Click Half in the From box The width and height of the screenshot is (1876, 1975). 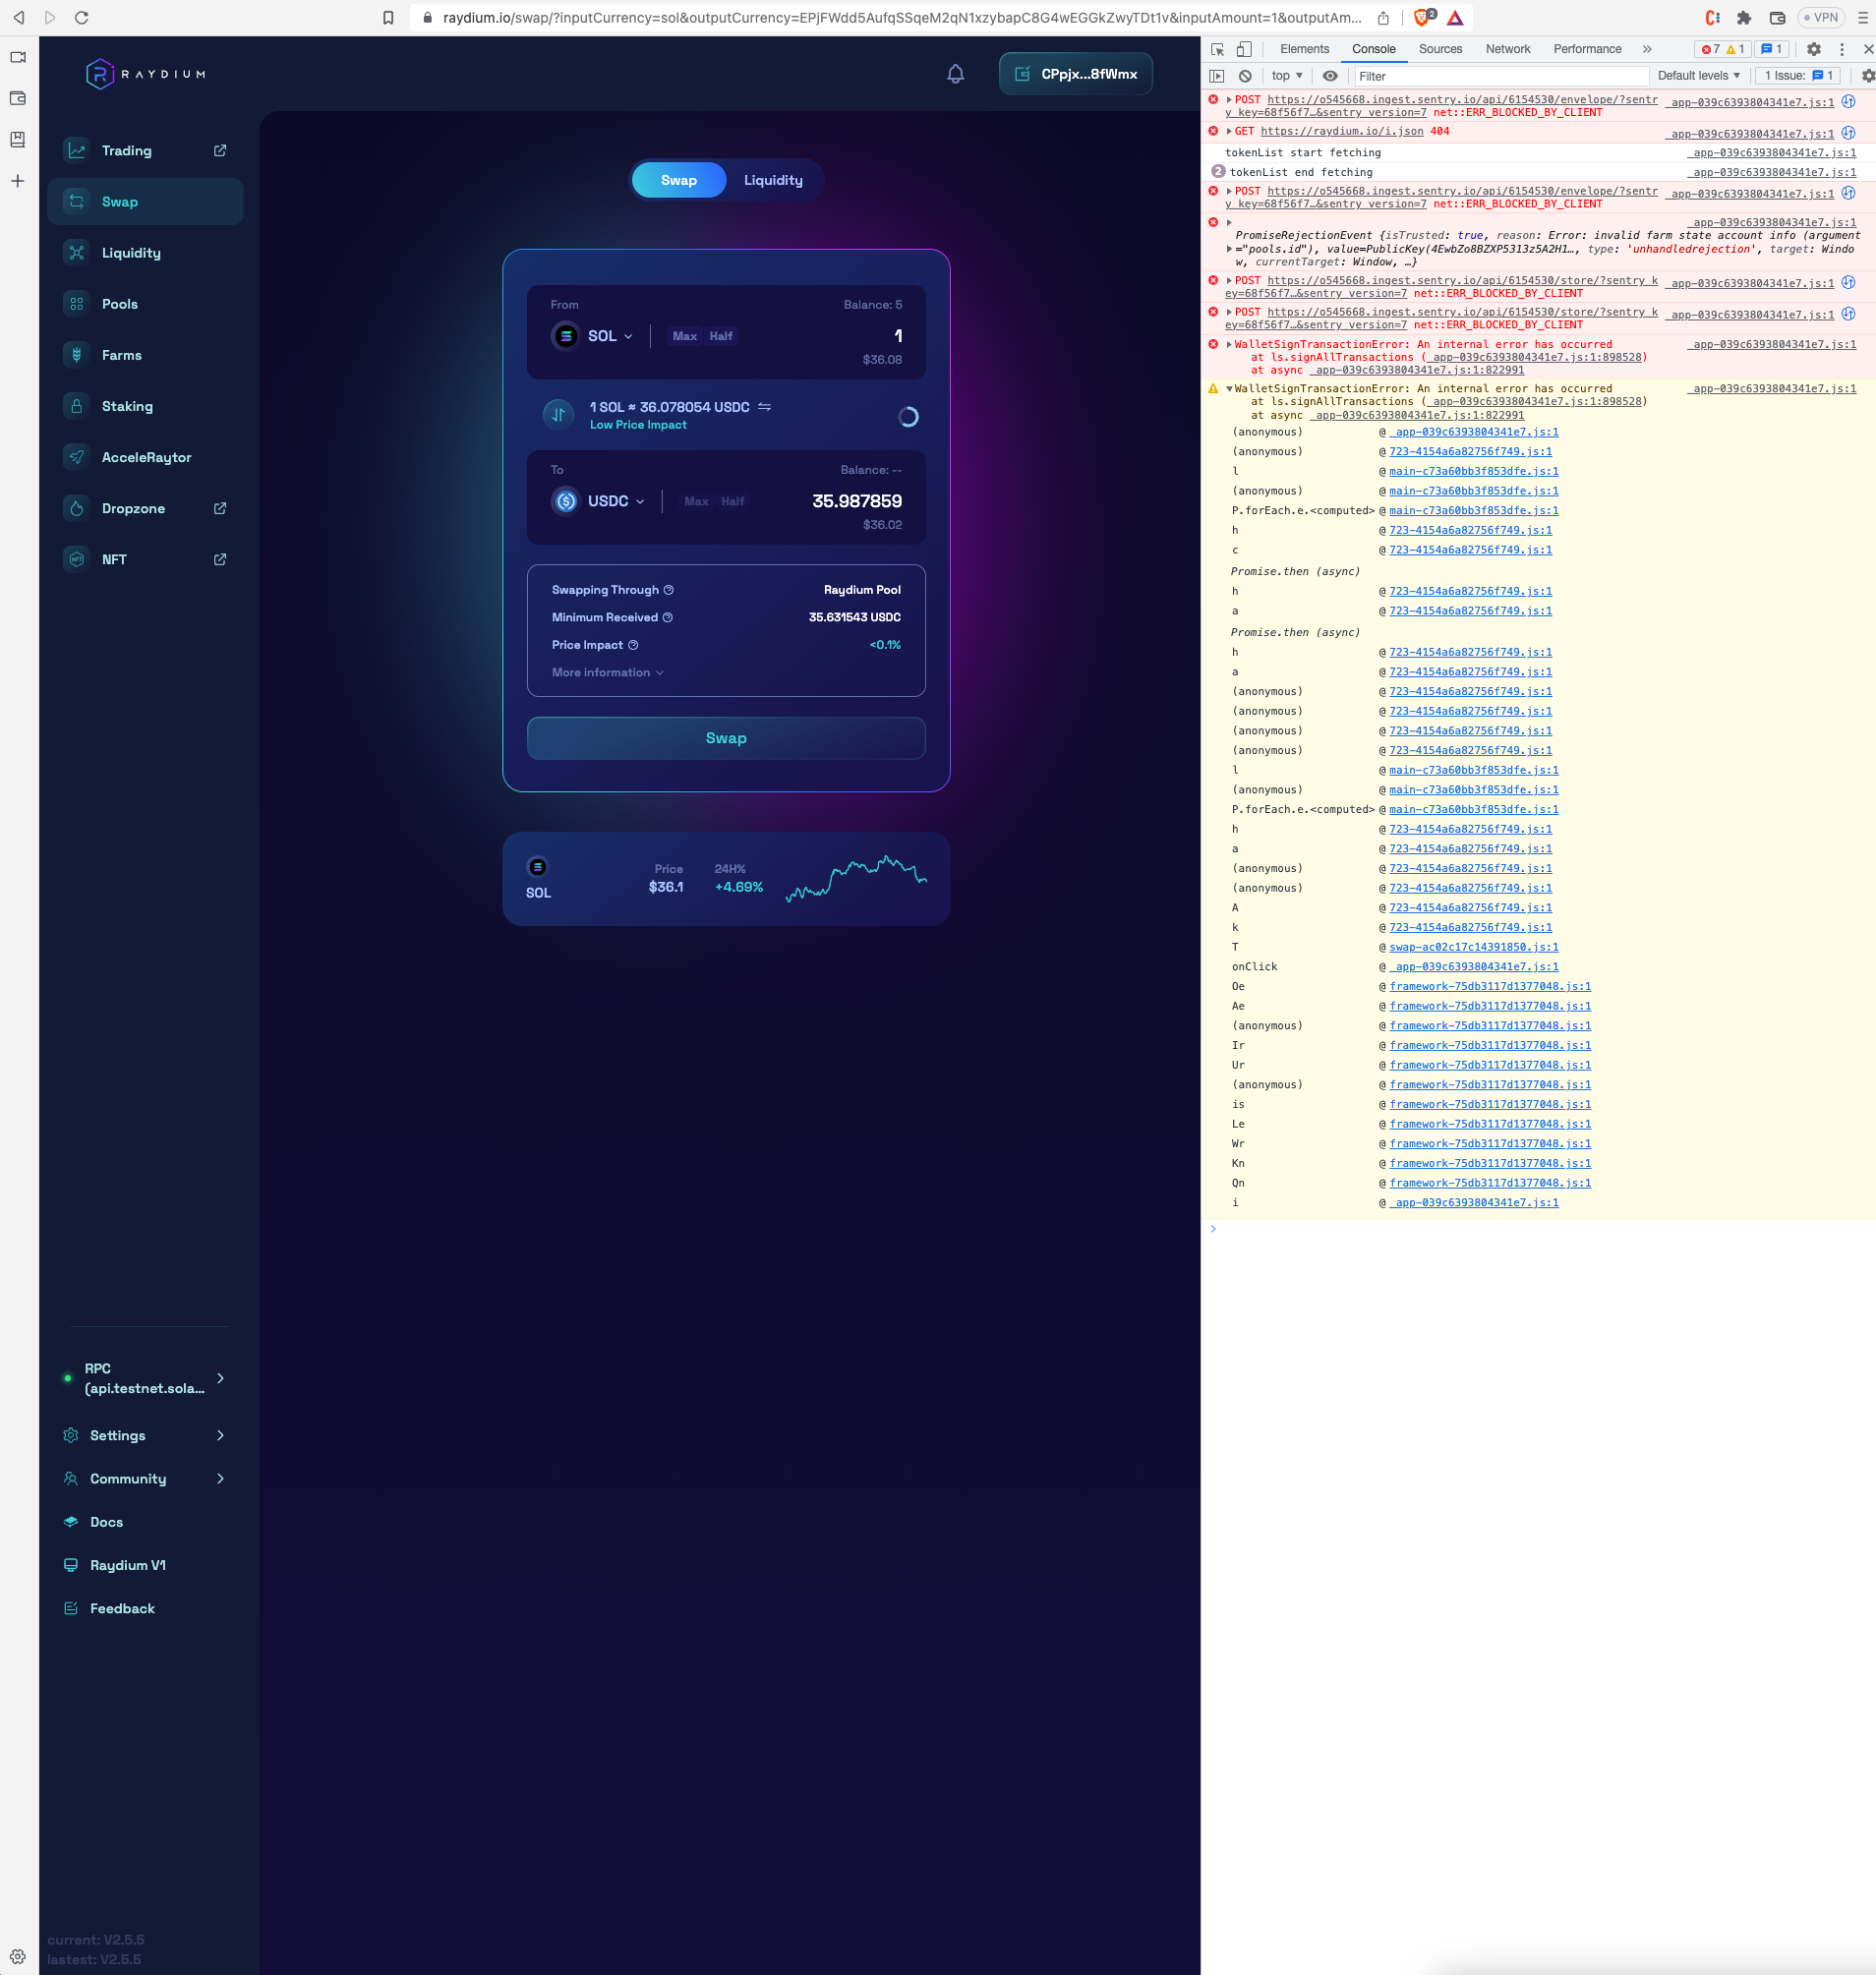(x=721, y=336)
